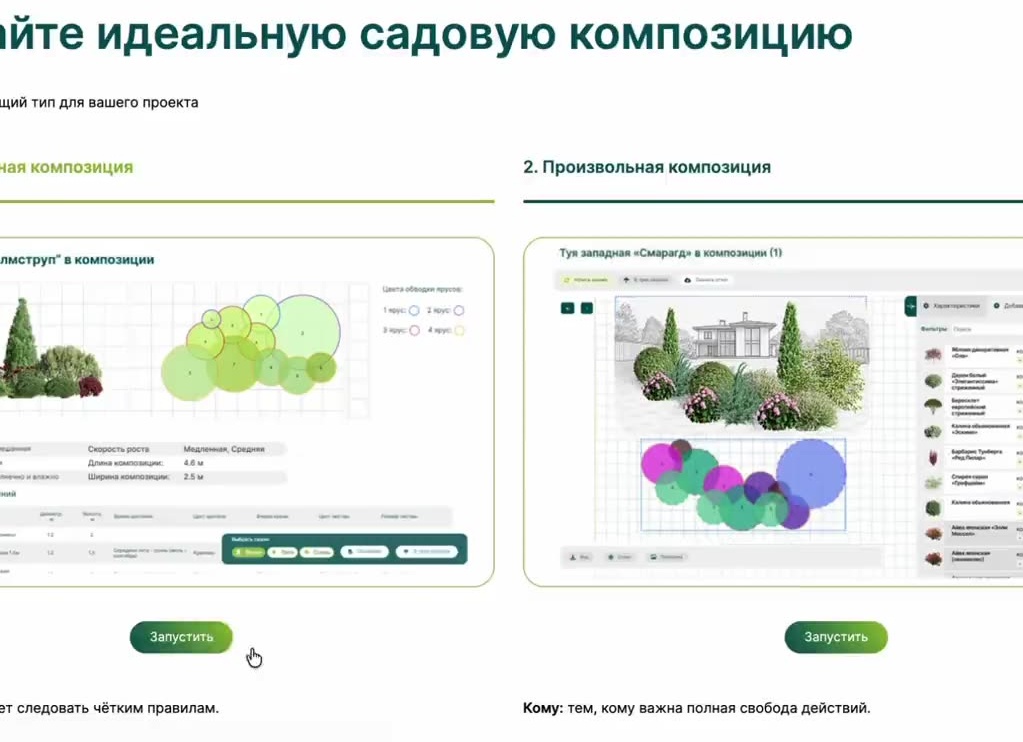This screenshot has height=742, width=1023.
Task: Click the 'Ширина композиции:' label
Action: (x=129, y=477)
